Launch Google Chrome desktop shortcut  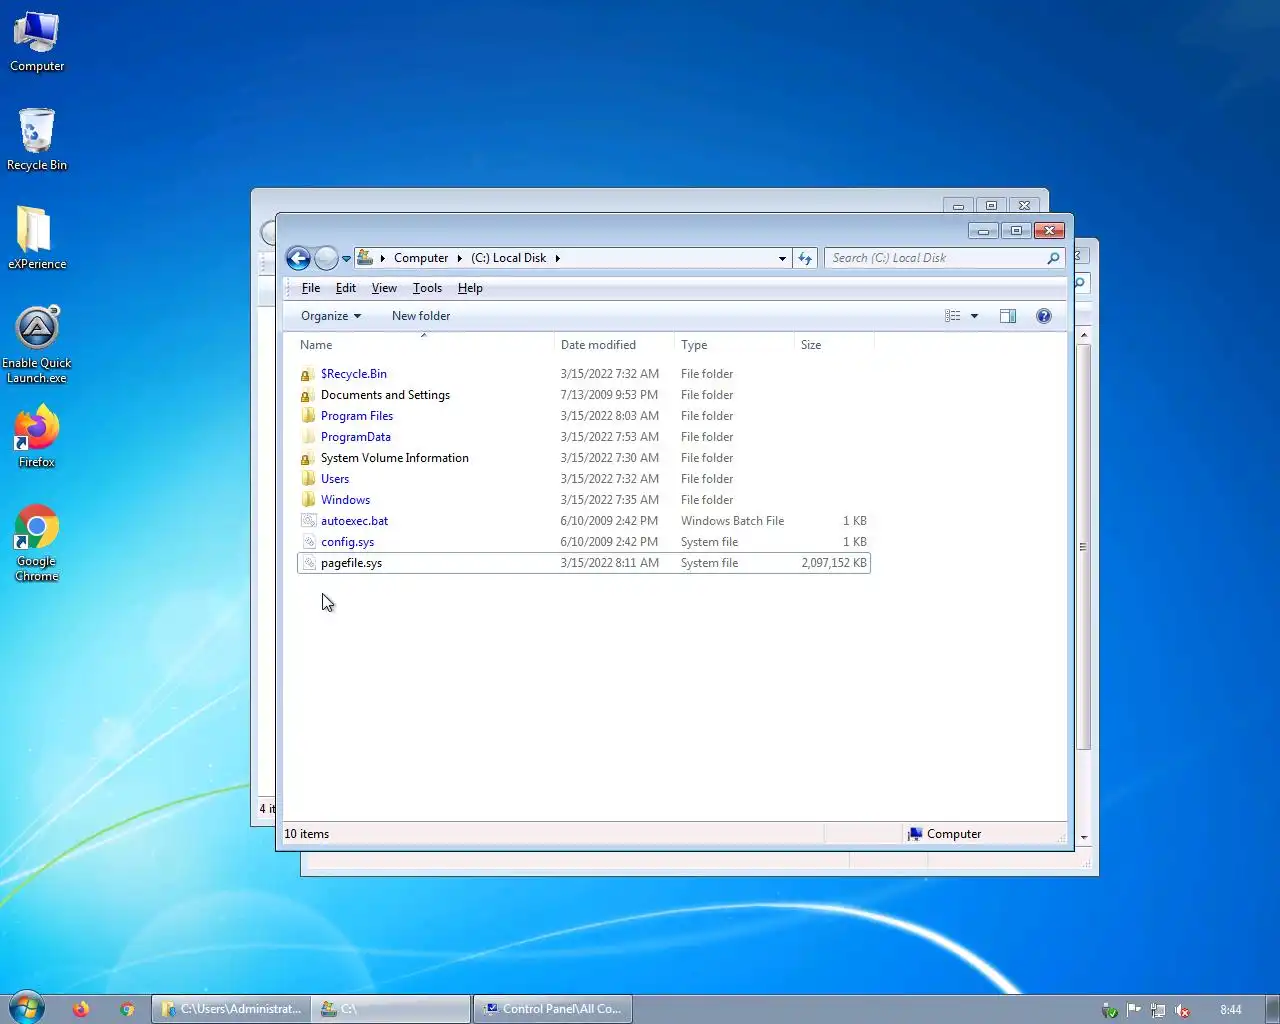click(x=37, y=542)
